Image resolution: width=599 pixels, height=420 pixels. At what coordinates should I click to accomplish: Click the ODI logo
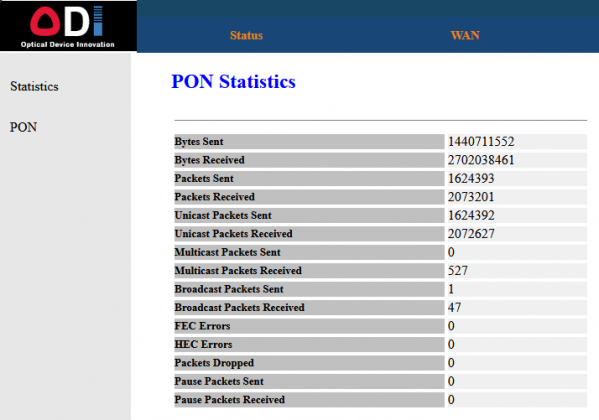(x=68, y=26)
